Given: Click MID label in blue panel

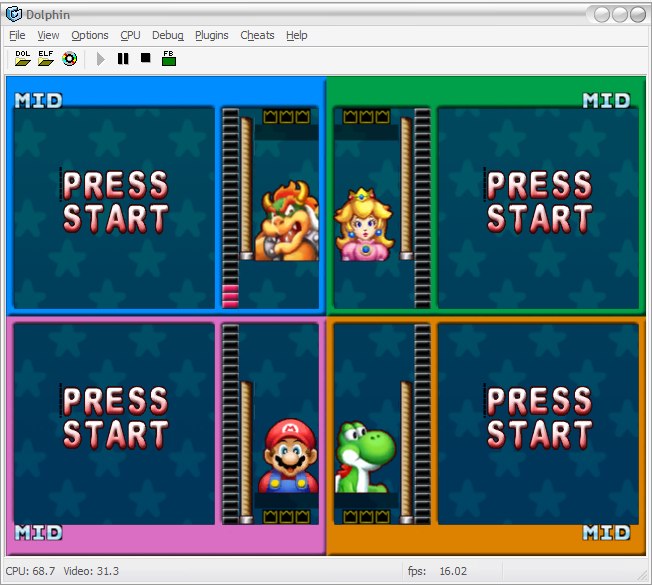Looking at the screenshot, I should [x=39, y=100].
